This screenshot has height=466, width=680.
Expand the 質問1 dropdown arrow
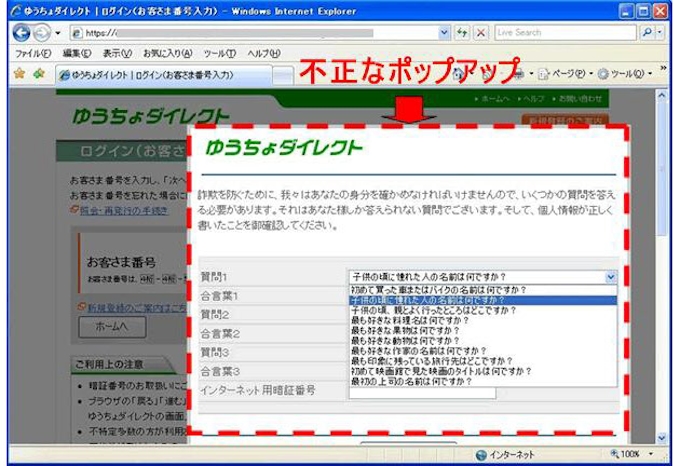pyautogui.click(x=611, y=277)
